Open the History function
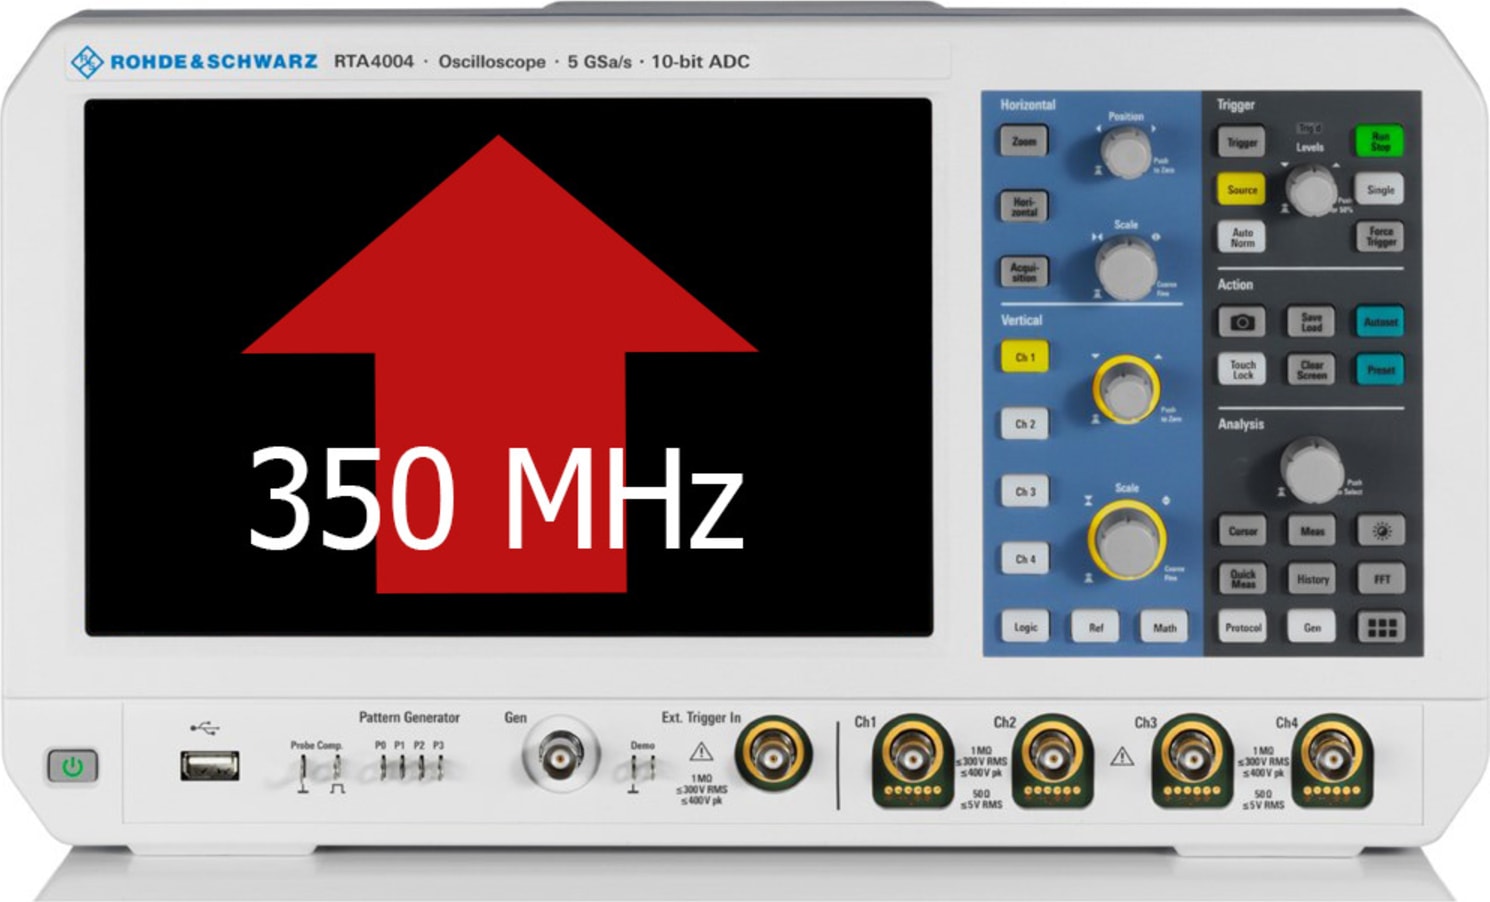 tap(1312, 579)
